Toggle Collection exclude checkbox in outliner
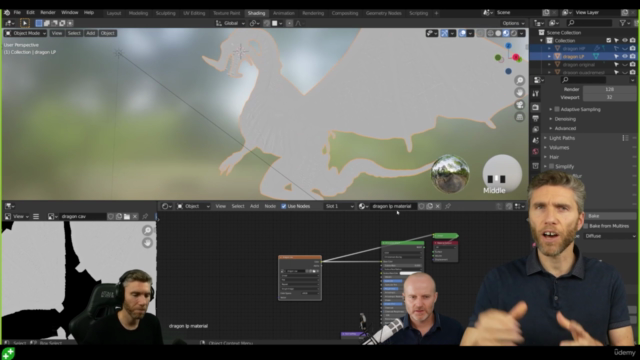Viewport: 640px width, 360px height. tap(609, 40)
